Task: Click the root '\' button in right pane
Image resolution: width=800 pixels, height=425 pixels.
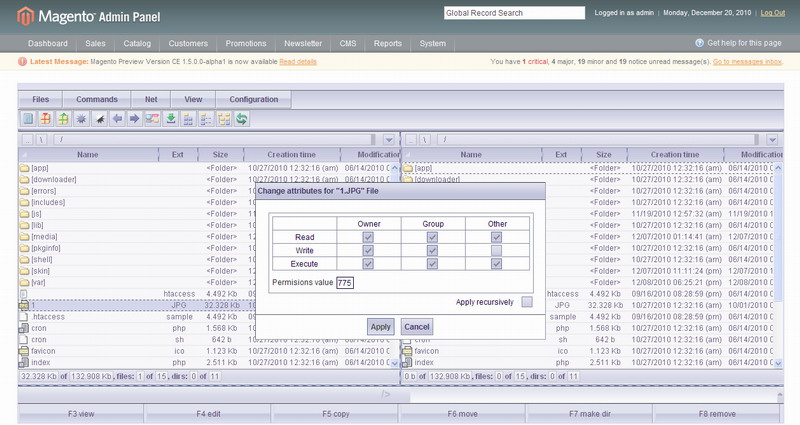Action: [424, 139]
